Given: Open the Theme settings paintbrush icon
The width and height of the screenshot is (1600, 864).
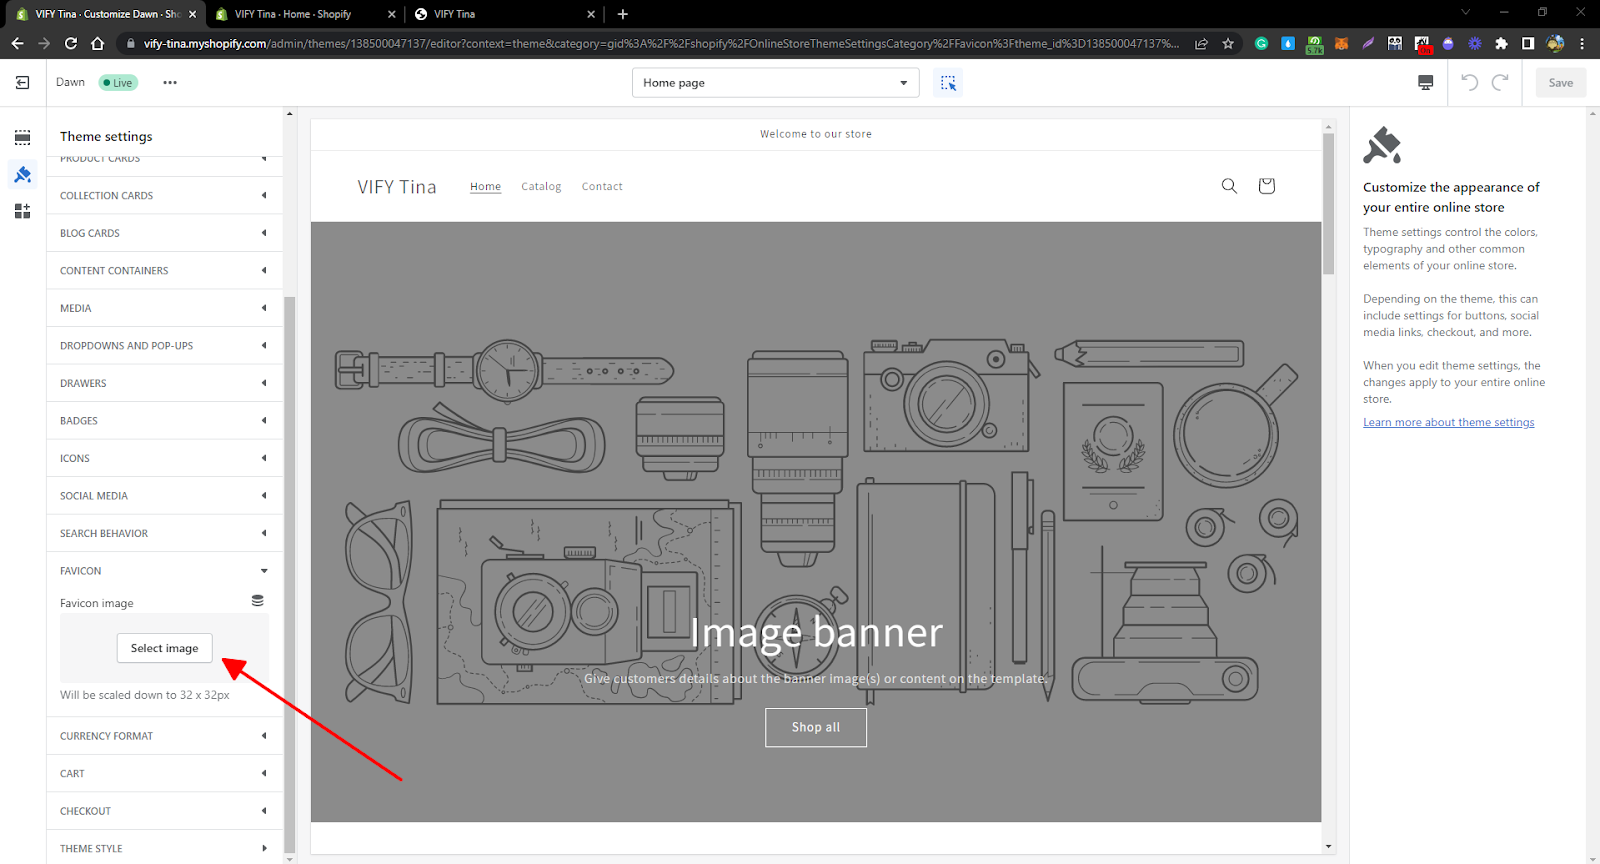Looking at the screenshot, I should 22,175.
